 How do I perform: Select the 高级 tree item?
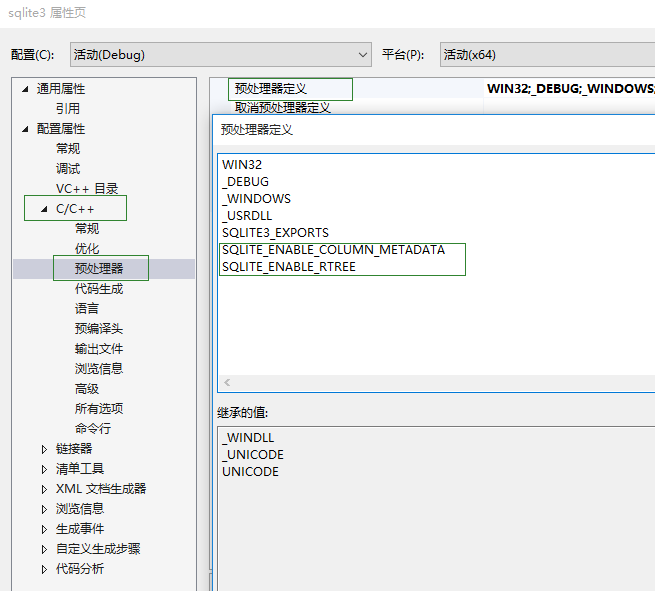tap(87, 389)
